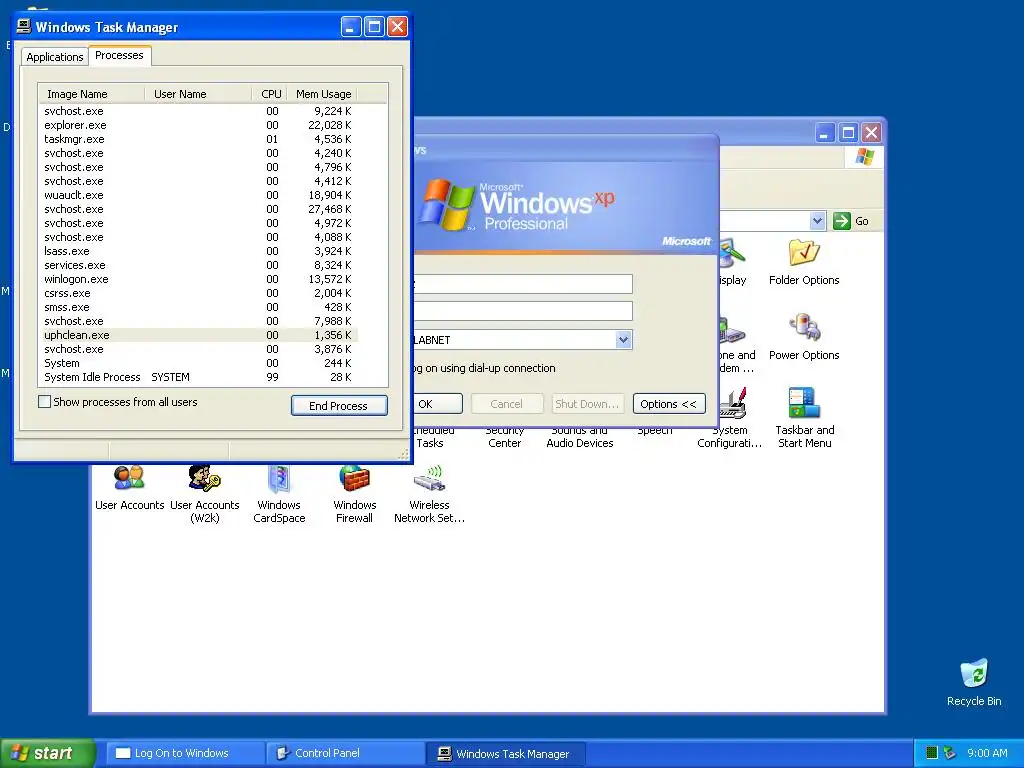Switch to Windows Task Manager taskbar button
Viewport: 1024px width, 768px height.
505,753
